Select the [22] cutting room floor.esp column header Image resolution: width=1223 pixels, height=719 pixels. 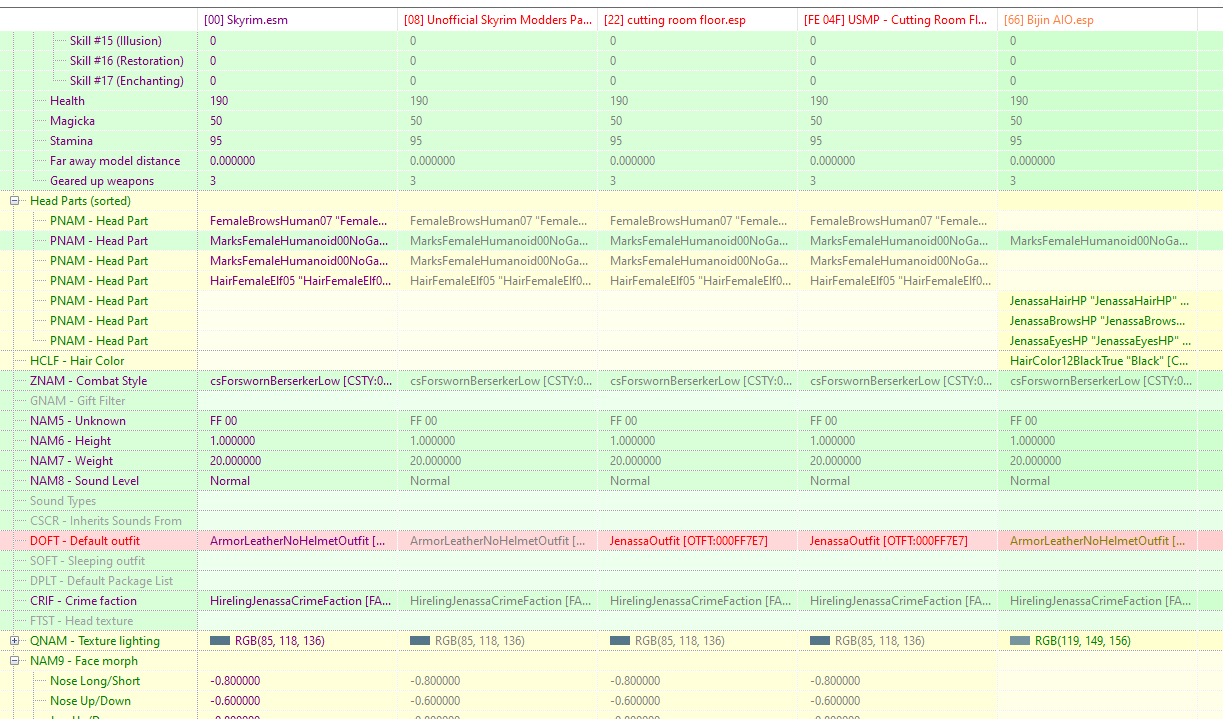(x=698, y=20)
